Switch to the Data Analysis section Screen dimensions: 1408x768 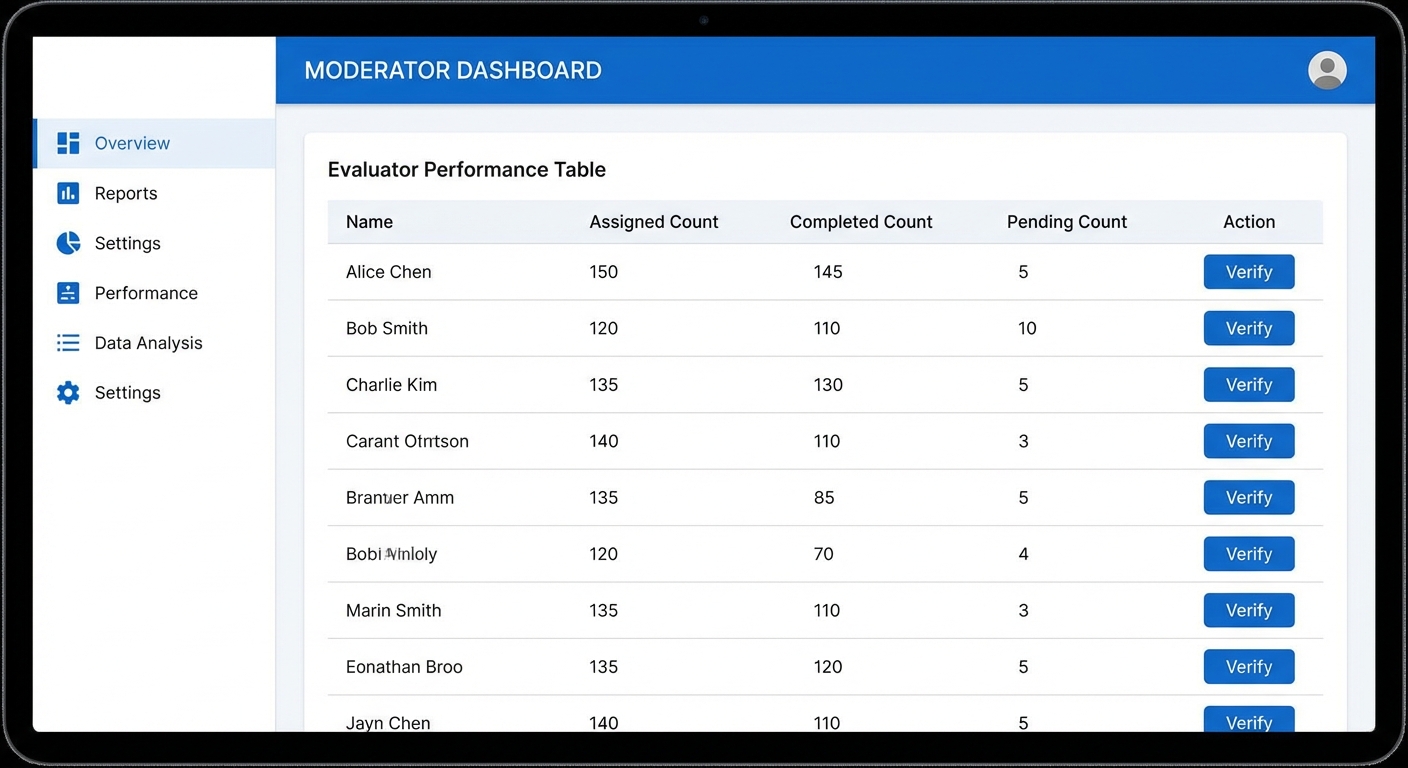tap(146, 343)
